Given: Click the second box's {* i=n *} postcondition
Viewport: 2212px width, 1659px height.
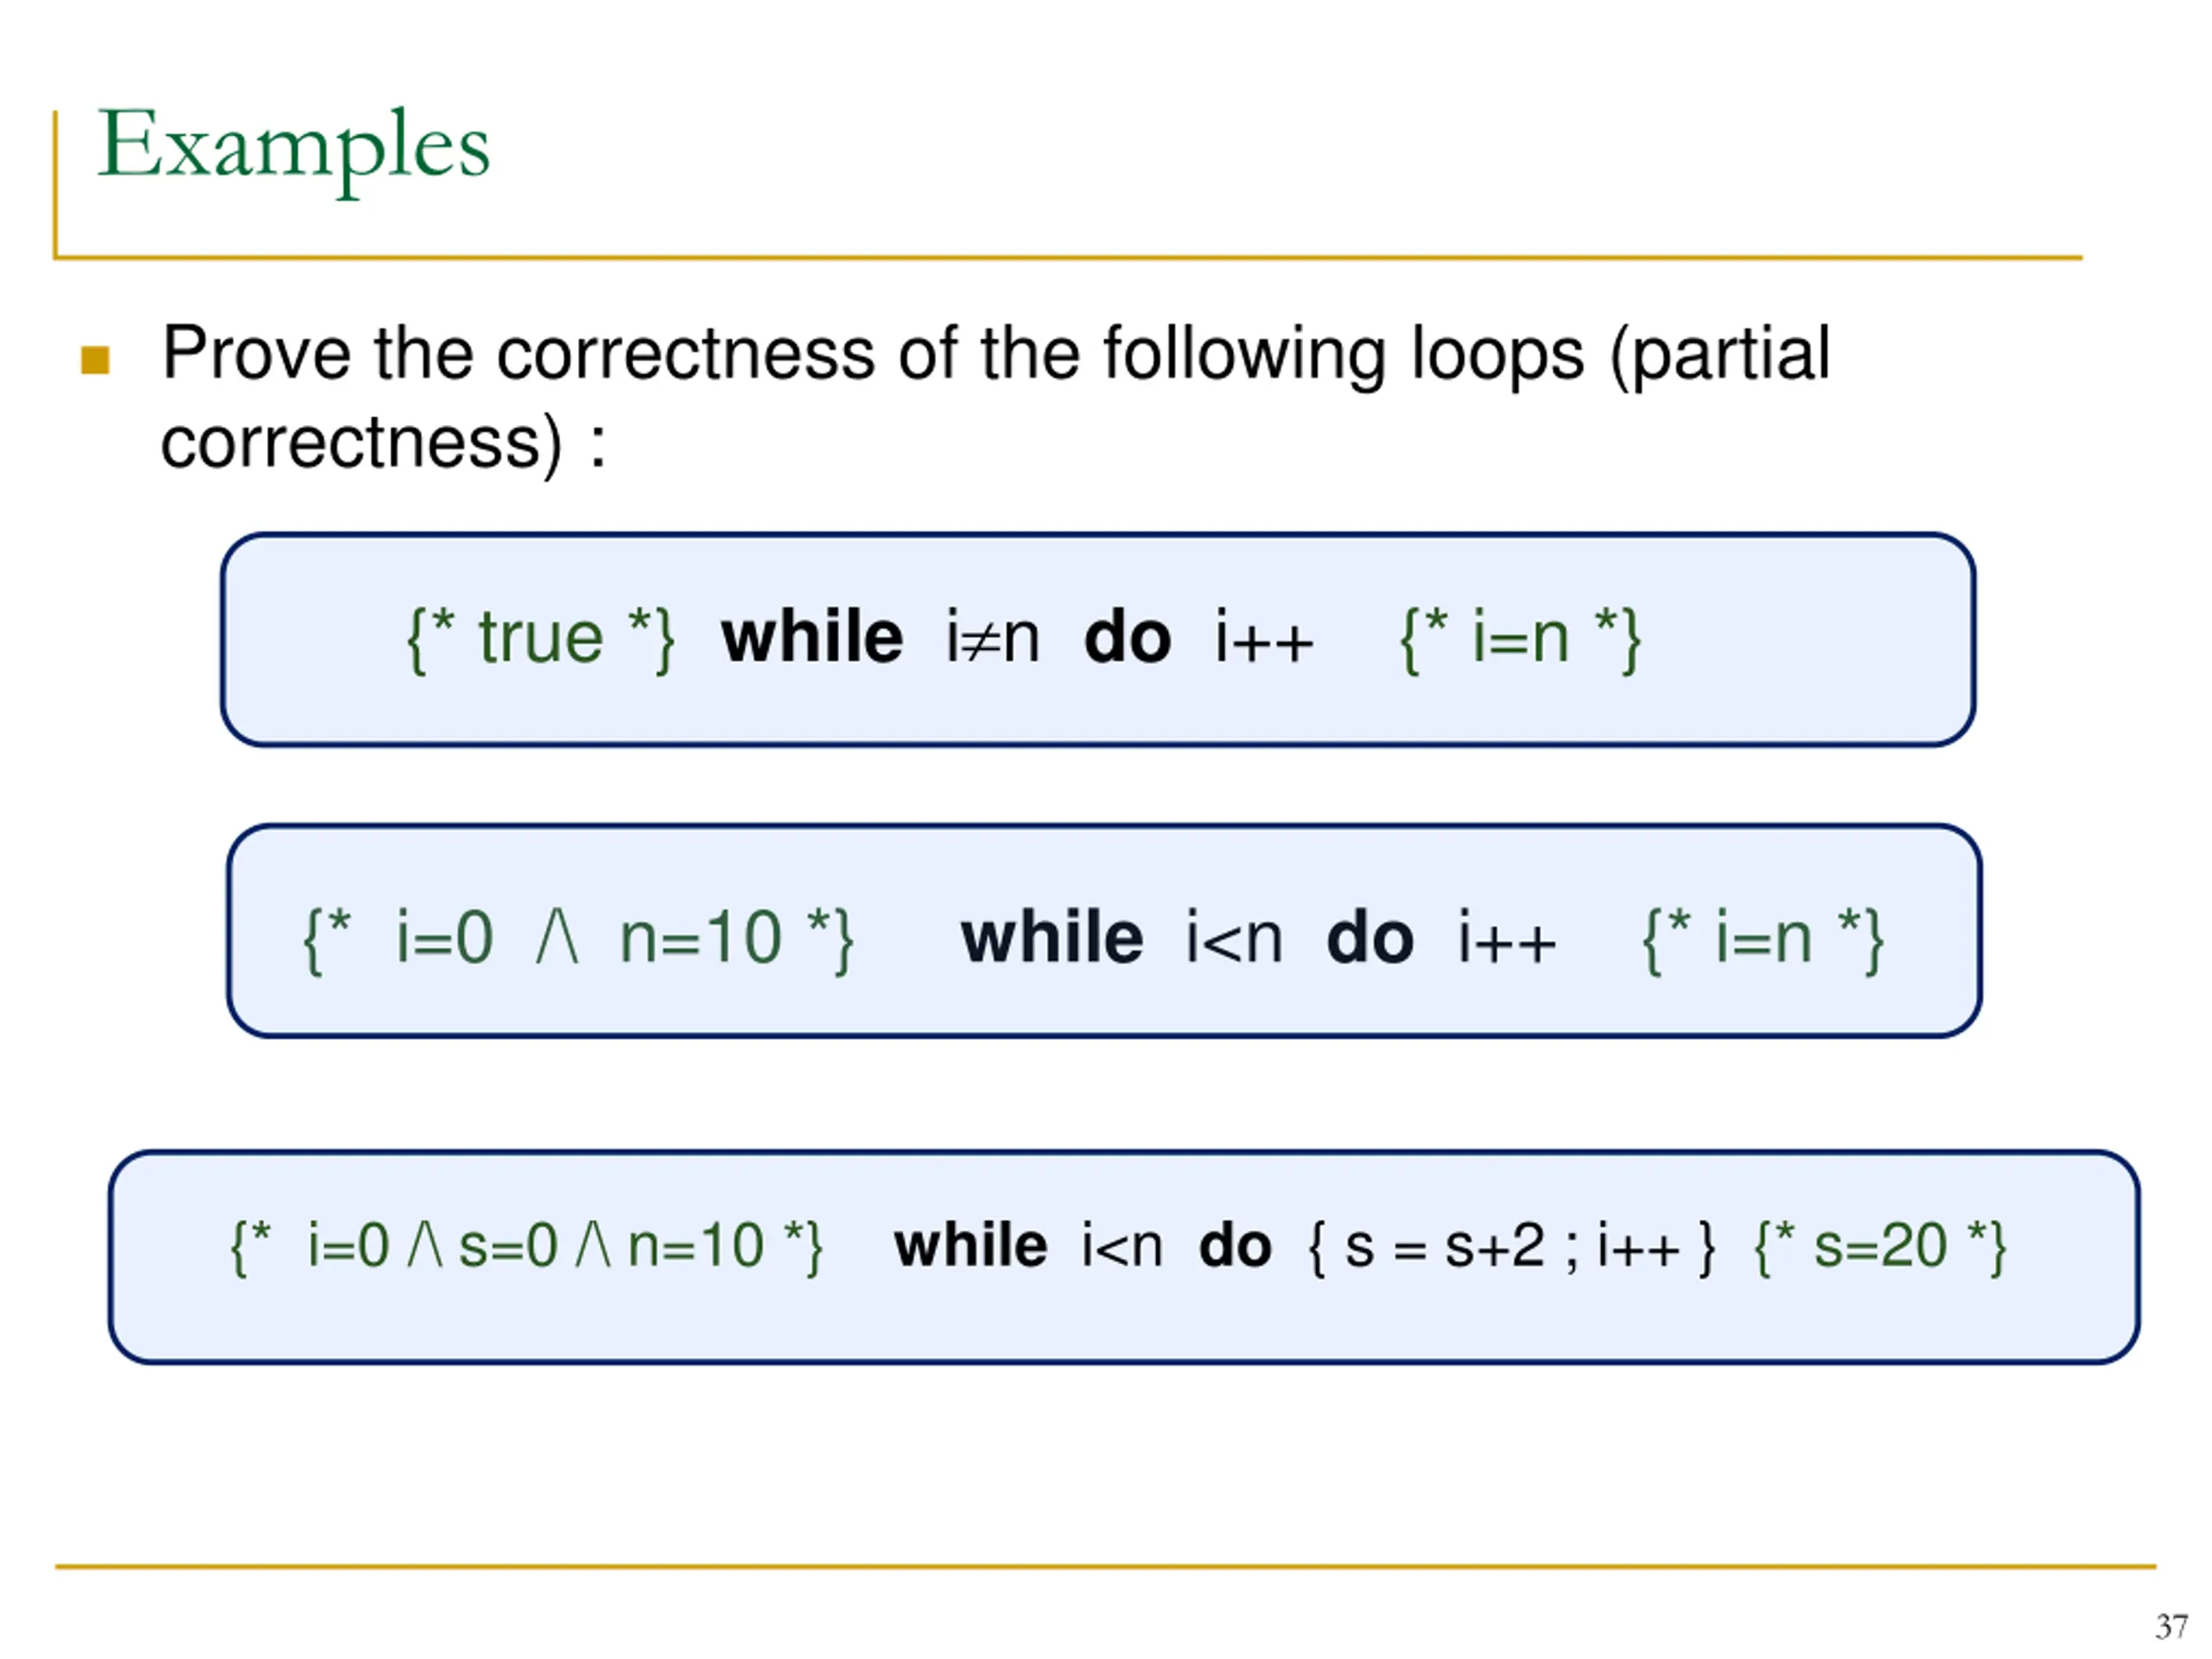Looking at the screenshot, I should (1763, 939).
